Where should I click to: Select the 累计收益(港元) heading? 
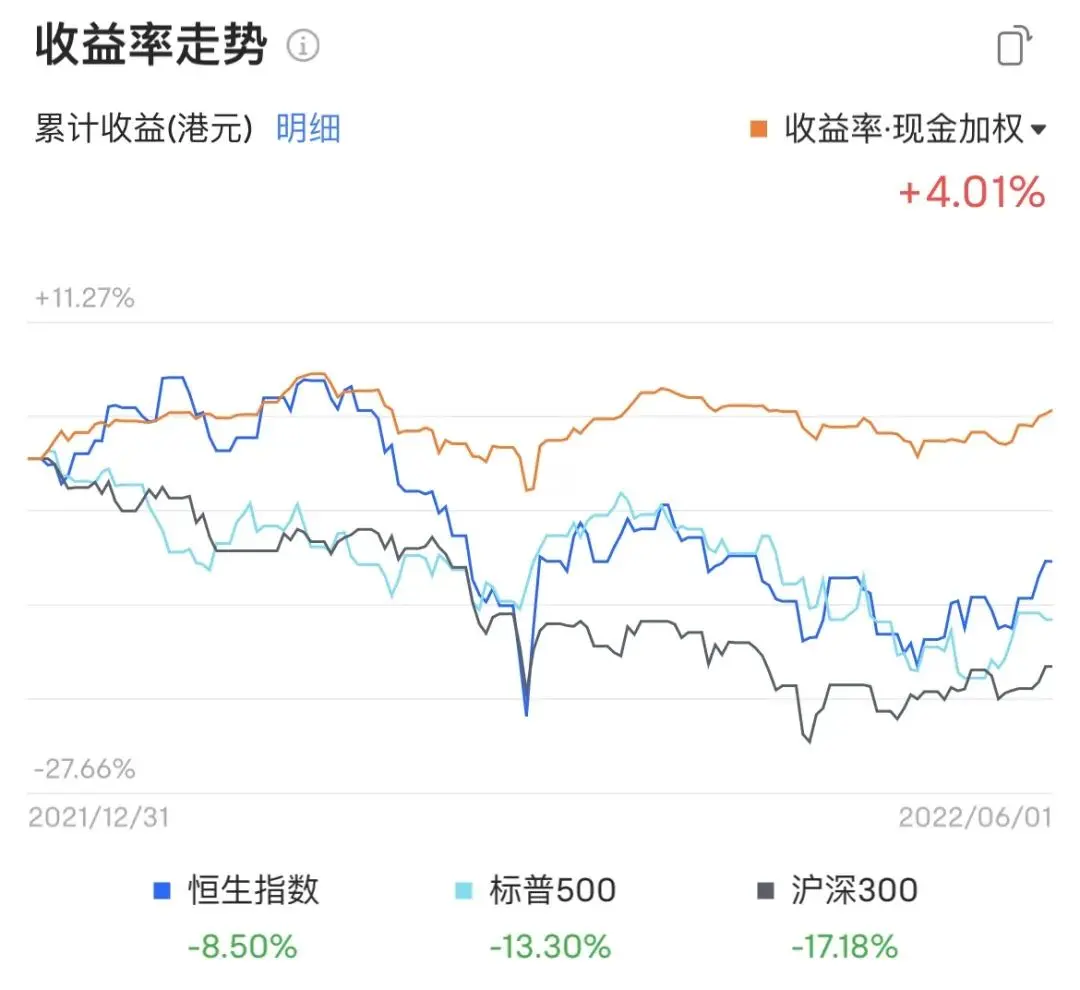click(x=144, y=129)
